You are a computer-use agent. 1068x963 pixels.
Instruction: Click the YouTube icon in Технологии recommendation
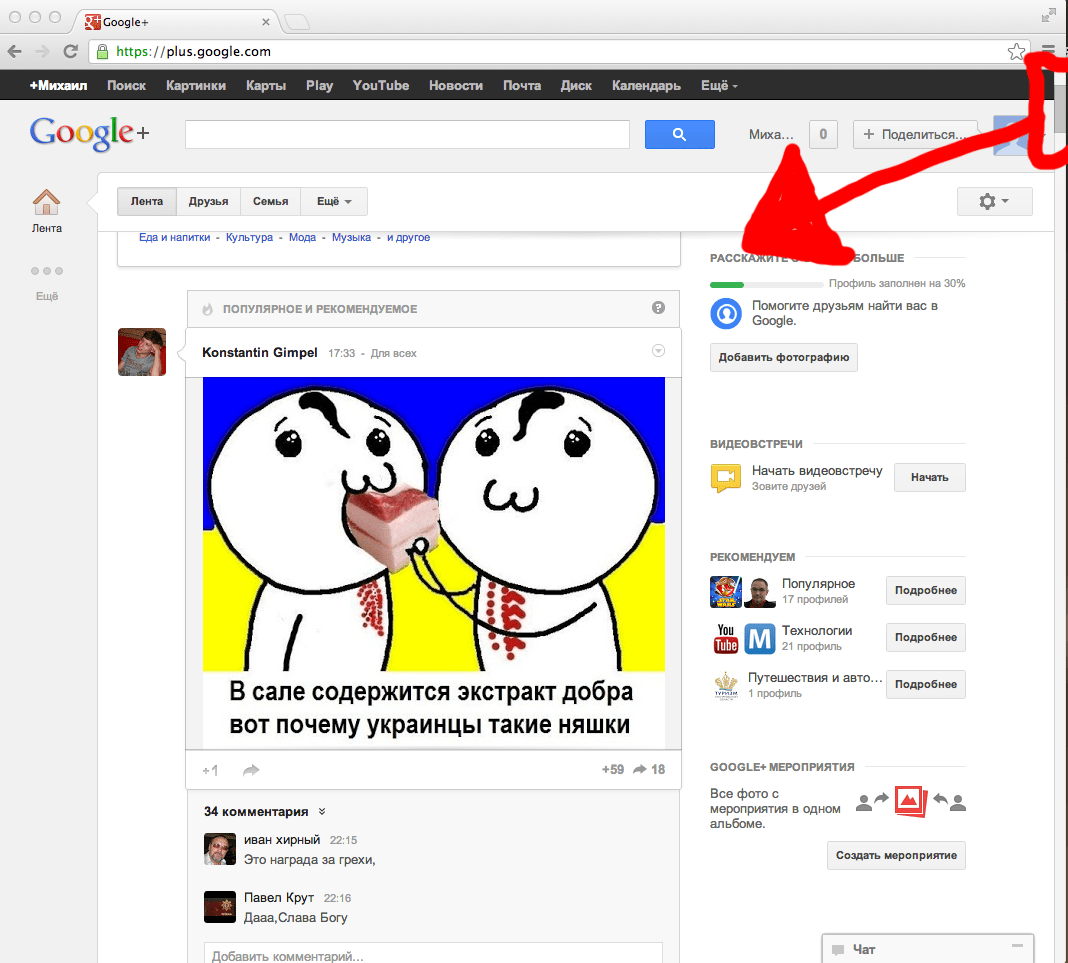pos(724,637)
